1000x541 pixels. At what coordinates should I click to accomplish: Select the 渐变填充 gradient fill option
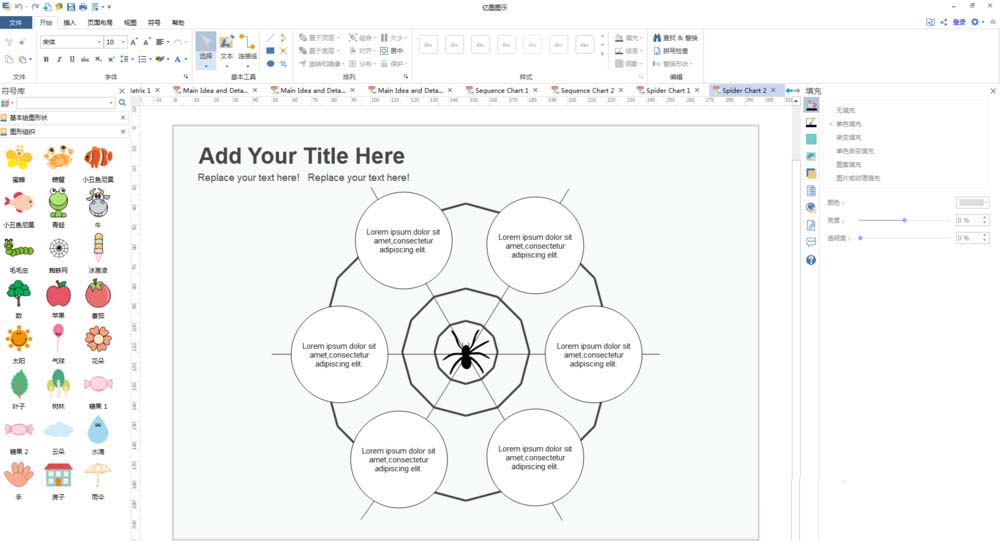848,137
